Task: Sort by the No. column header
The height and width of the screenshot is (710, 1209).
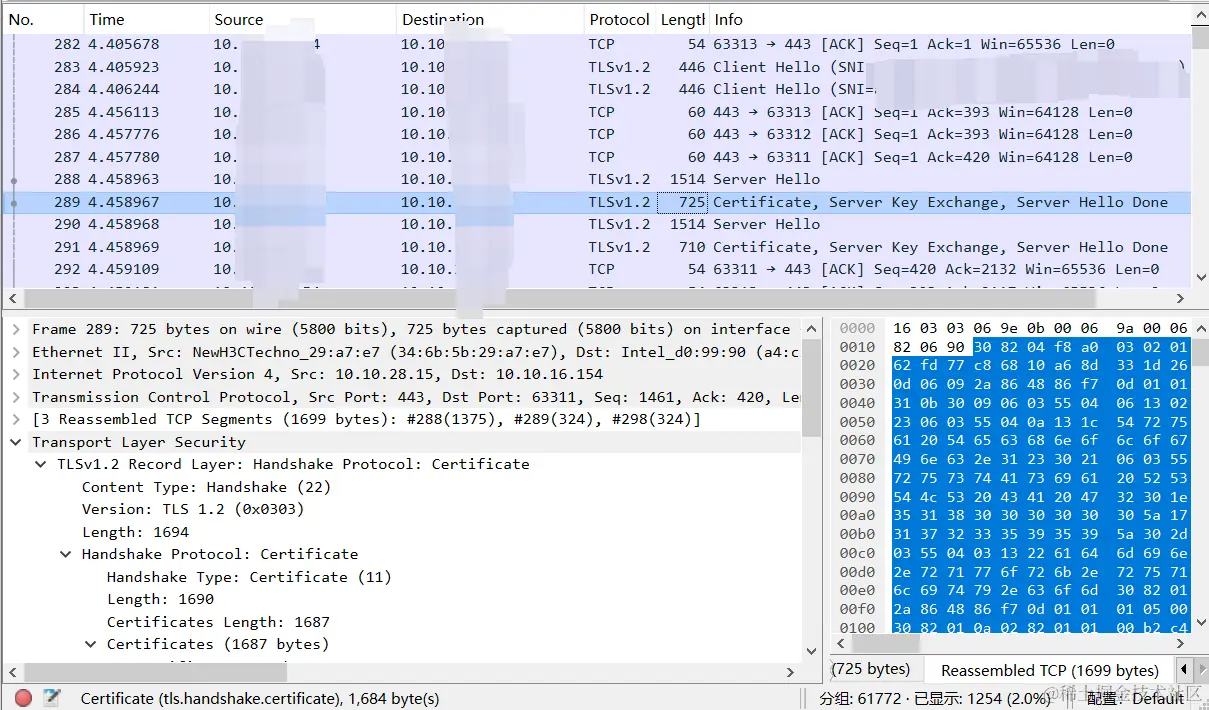Action: point(42,20)
